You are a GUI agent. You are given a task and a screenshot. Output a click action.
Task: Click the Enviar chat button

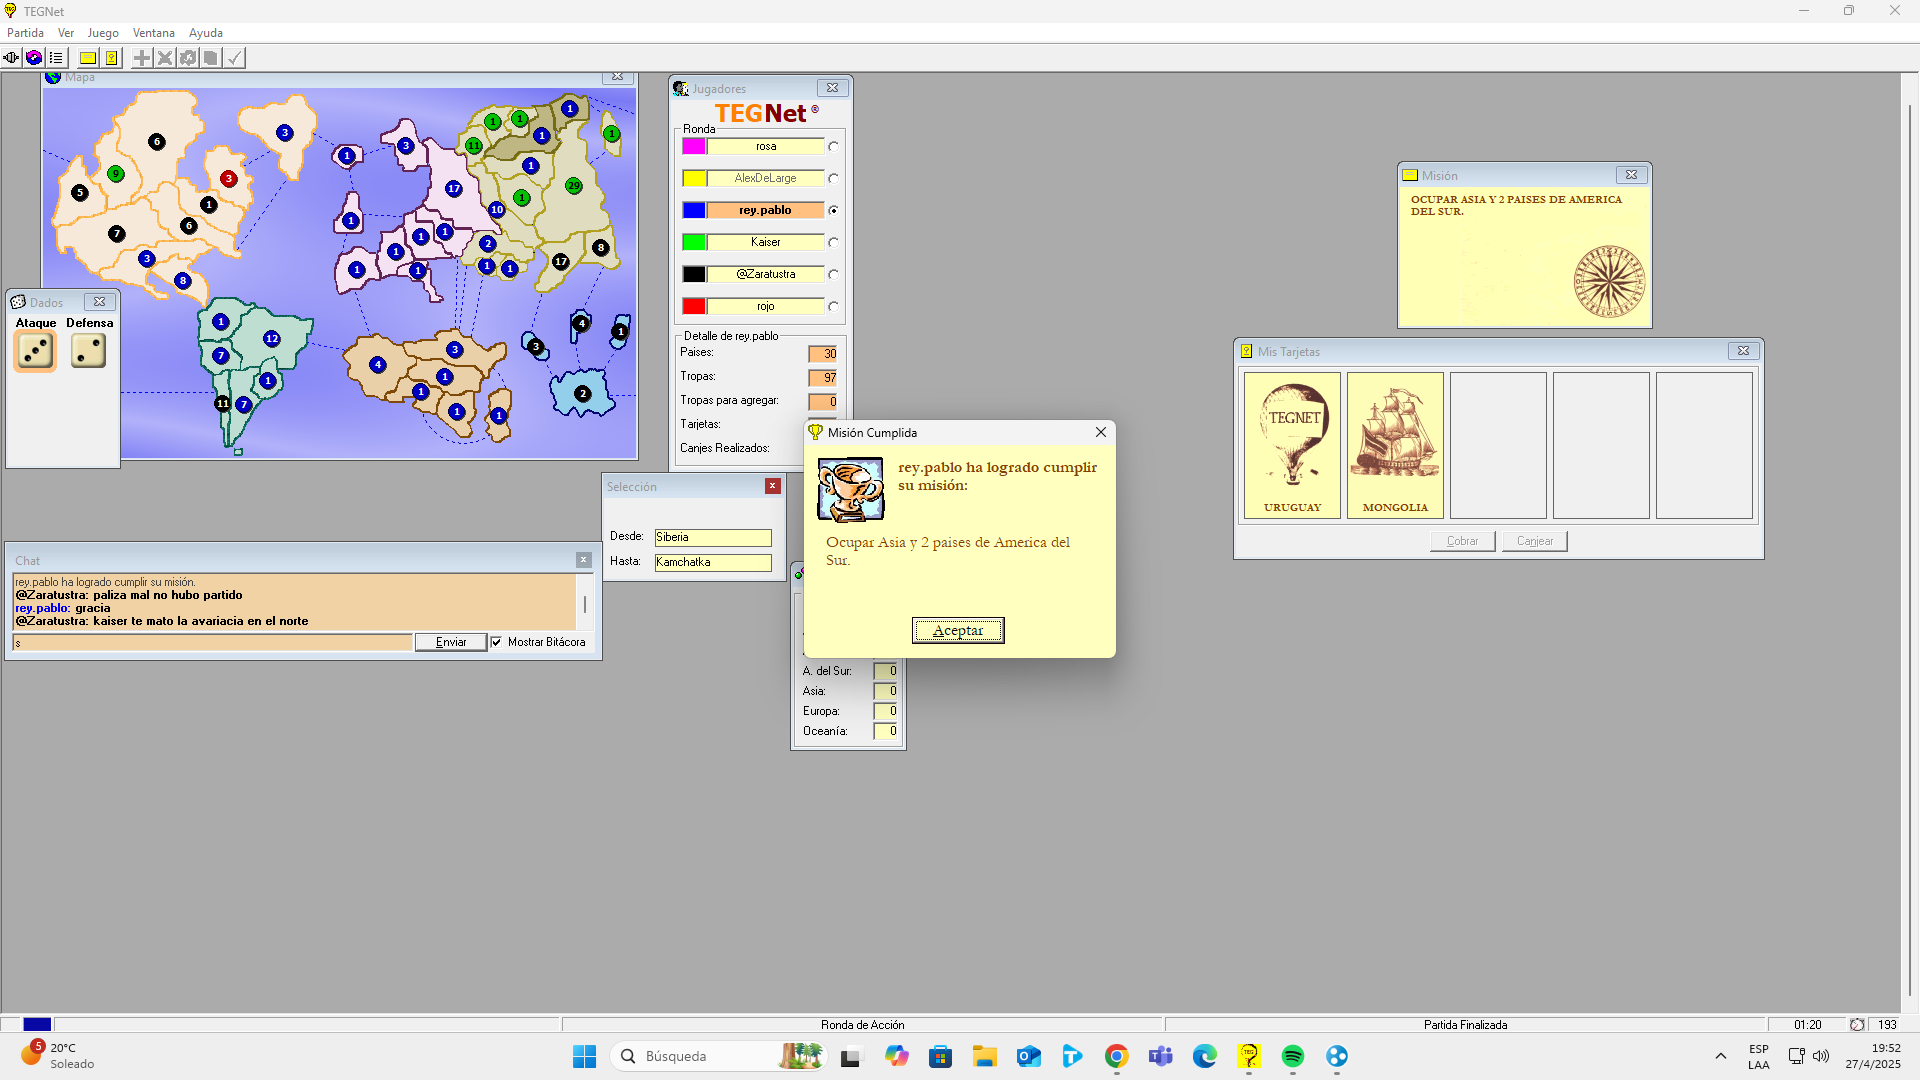point(451,642)
